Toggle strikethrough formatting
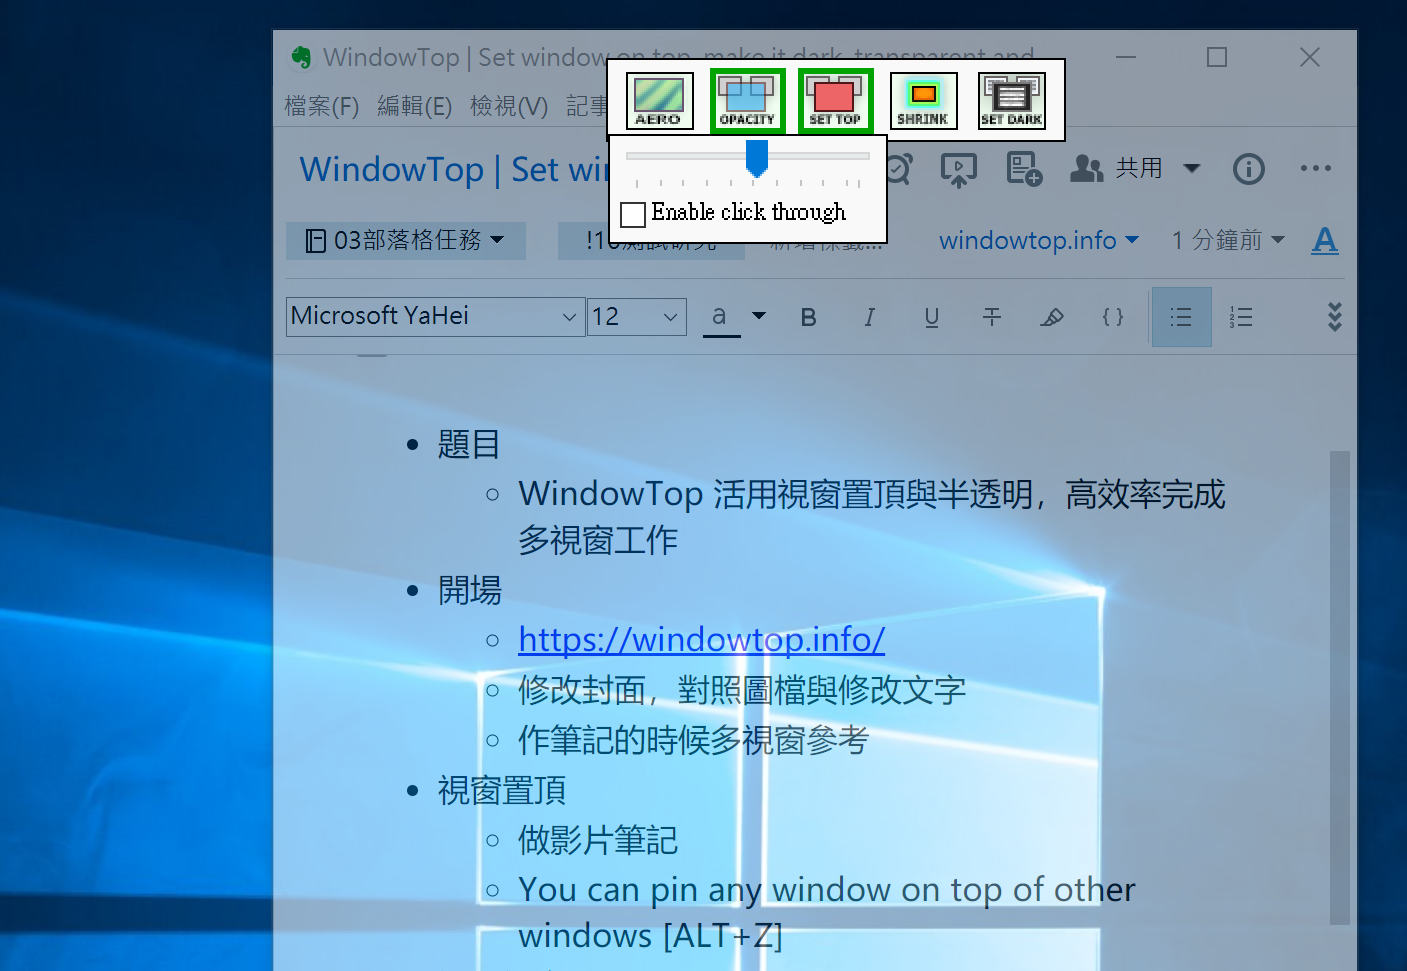Viewport: 1407px width, 971px height. tap(992, 317)
